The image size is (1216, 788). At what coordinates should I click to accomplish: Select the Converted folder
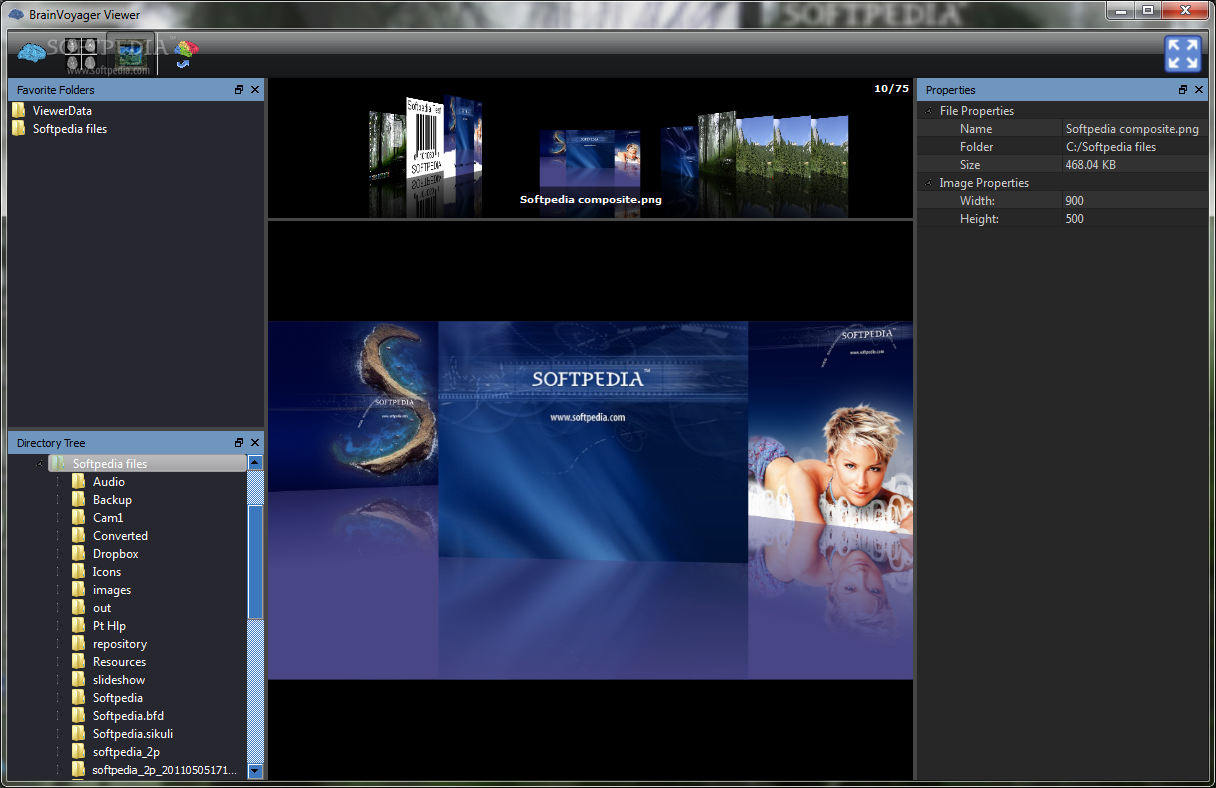point(120,536)
